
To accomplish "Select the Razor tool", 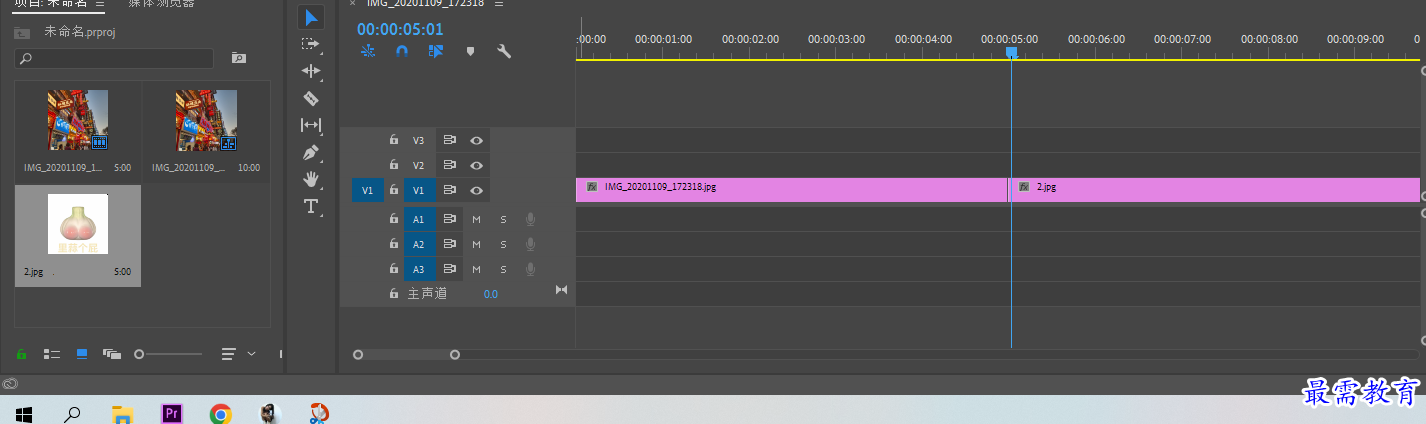I will [311, 98].
